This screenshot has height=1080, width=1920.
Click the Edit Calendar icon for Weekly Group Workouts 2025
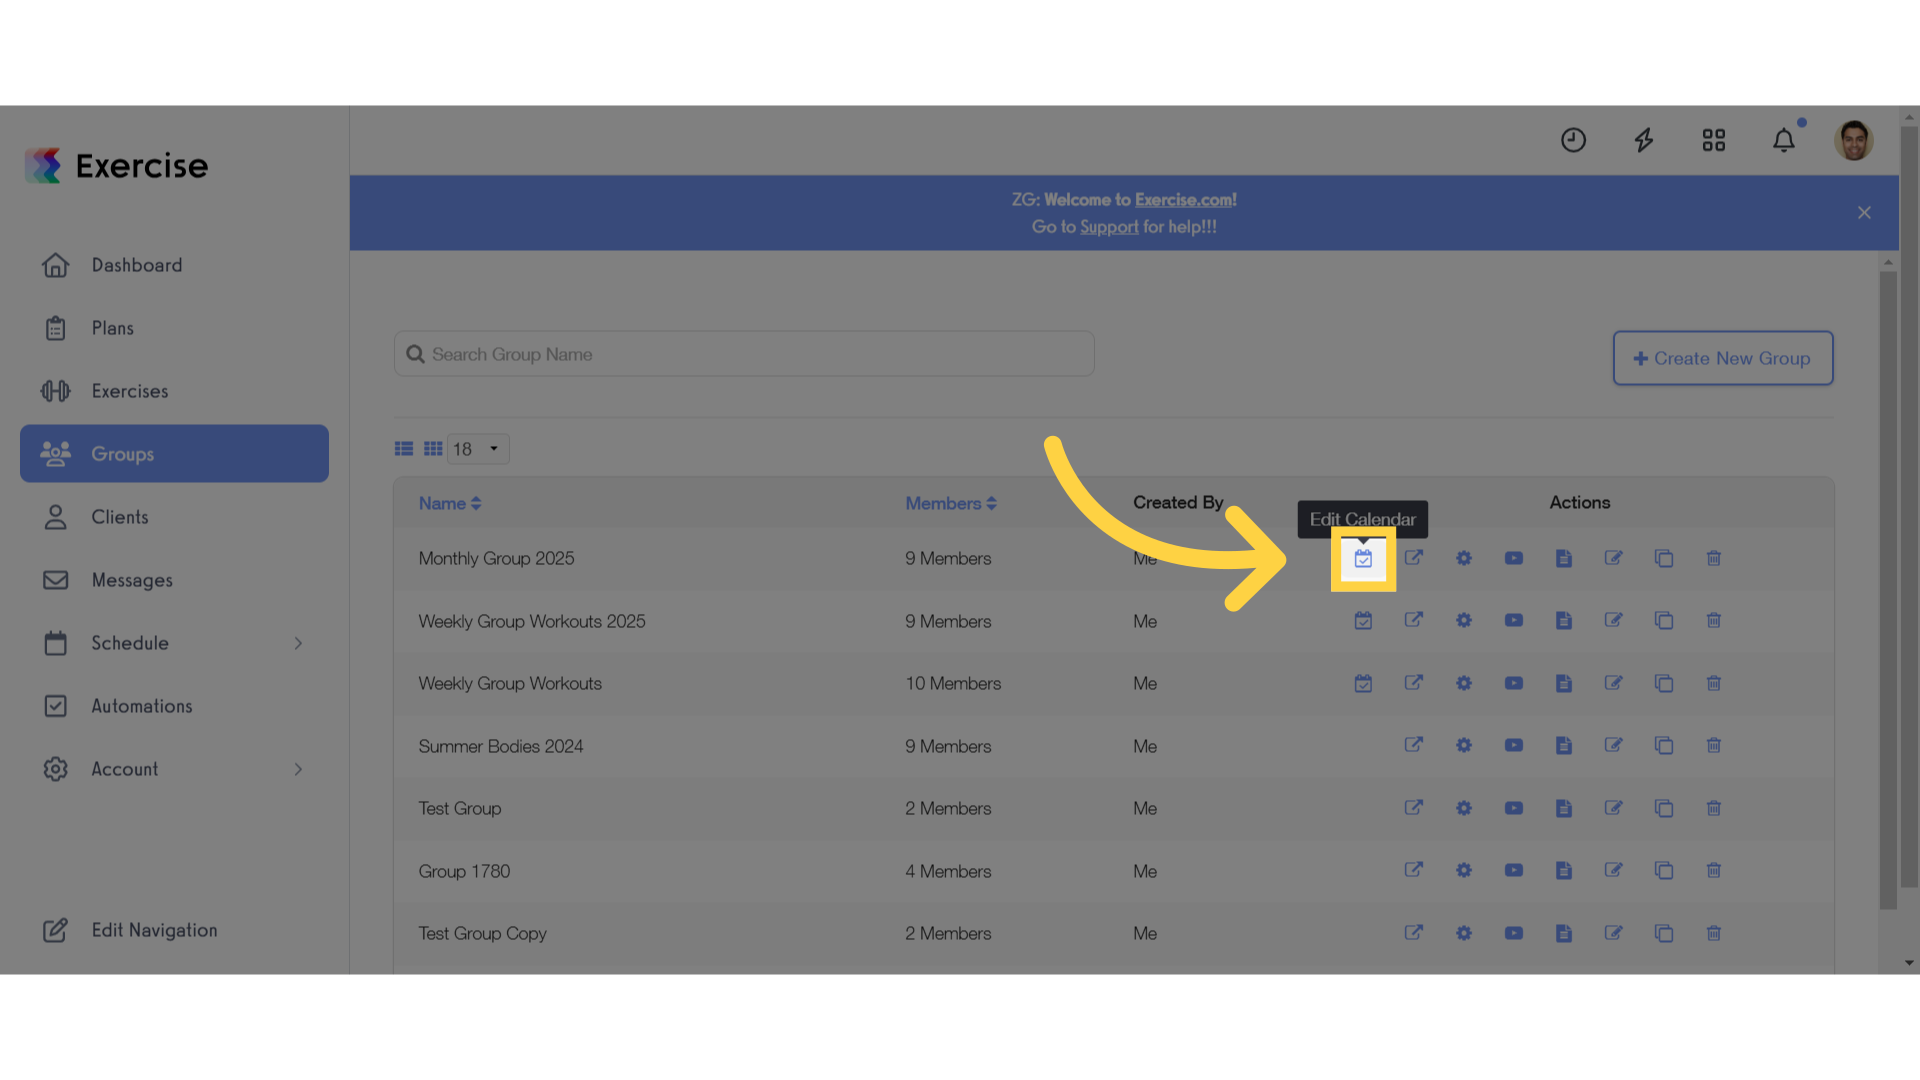pyautogui.click(x=1364, y=620)
